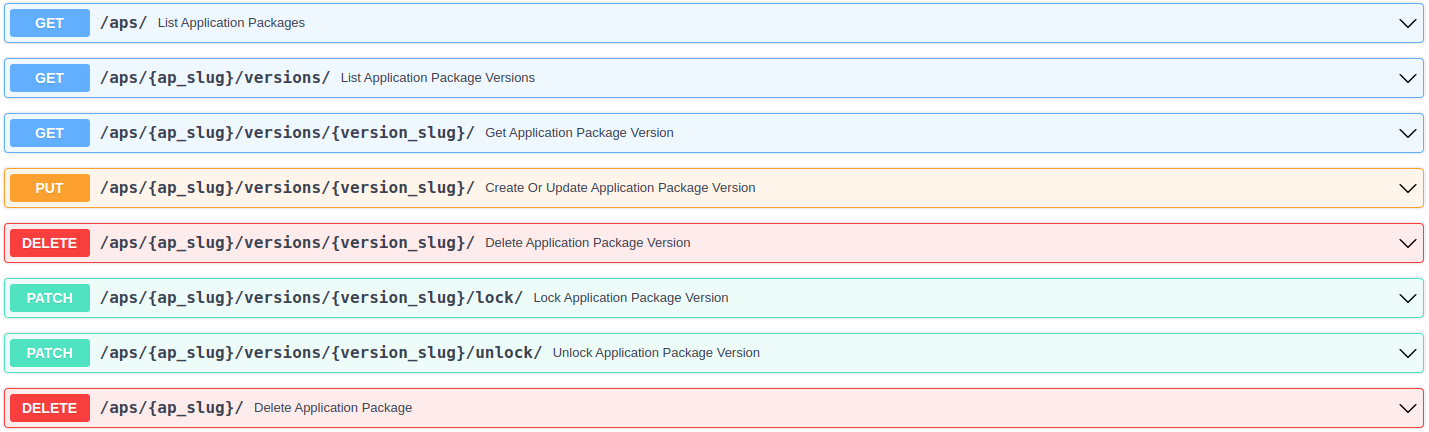1429x432 pixels.
Task: Click the 'Delete Application Package' description
Action: point(333,408)
